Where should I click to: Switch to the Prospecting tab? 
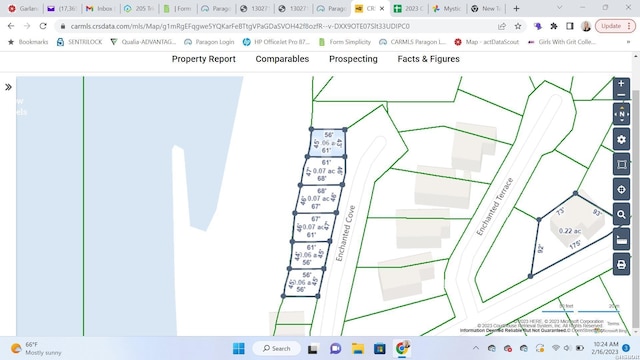pos(353,59)
